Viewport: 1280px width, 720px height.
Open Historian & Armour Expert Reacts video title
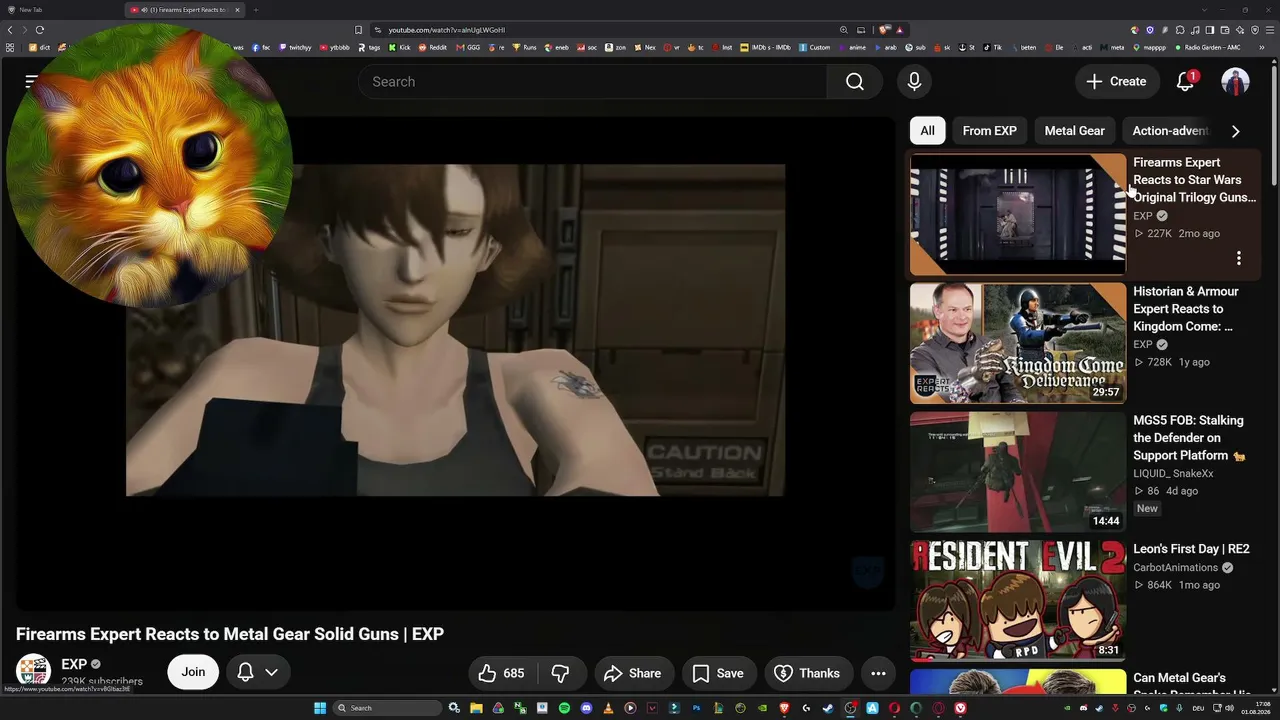[x=1185, y=309]
